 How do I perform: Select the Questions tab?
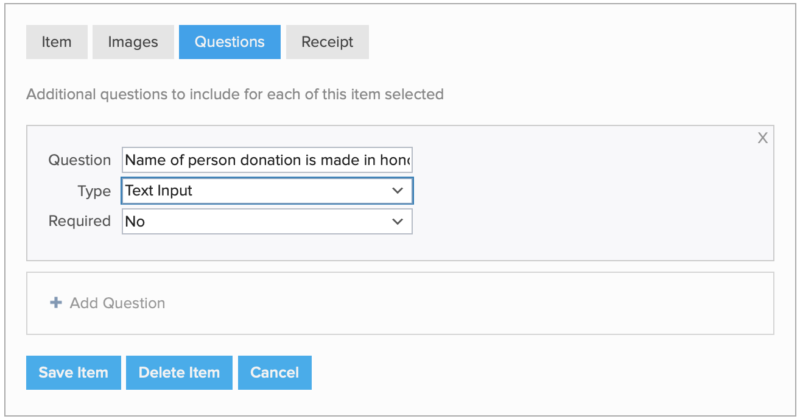[230, 42]
